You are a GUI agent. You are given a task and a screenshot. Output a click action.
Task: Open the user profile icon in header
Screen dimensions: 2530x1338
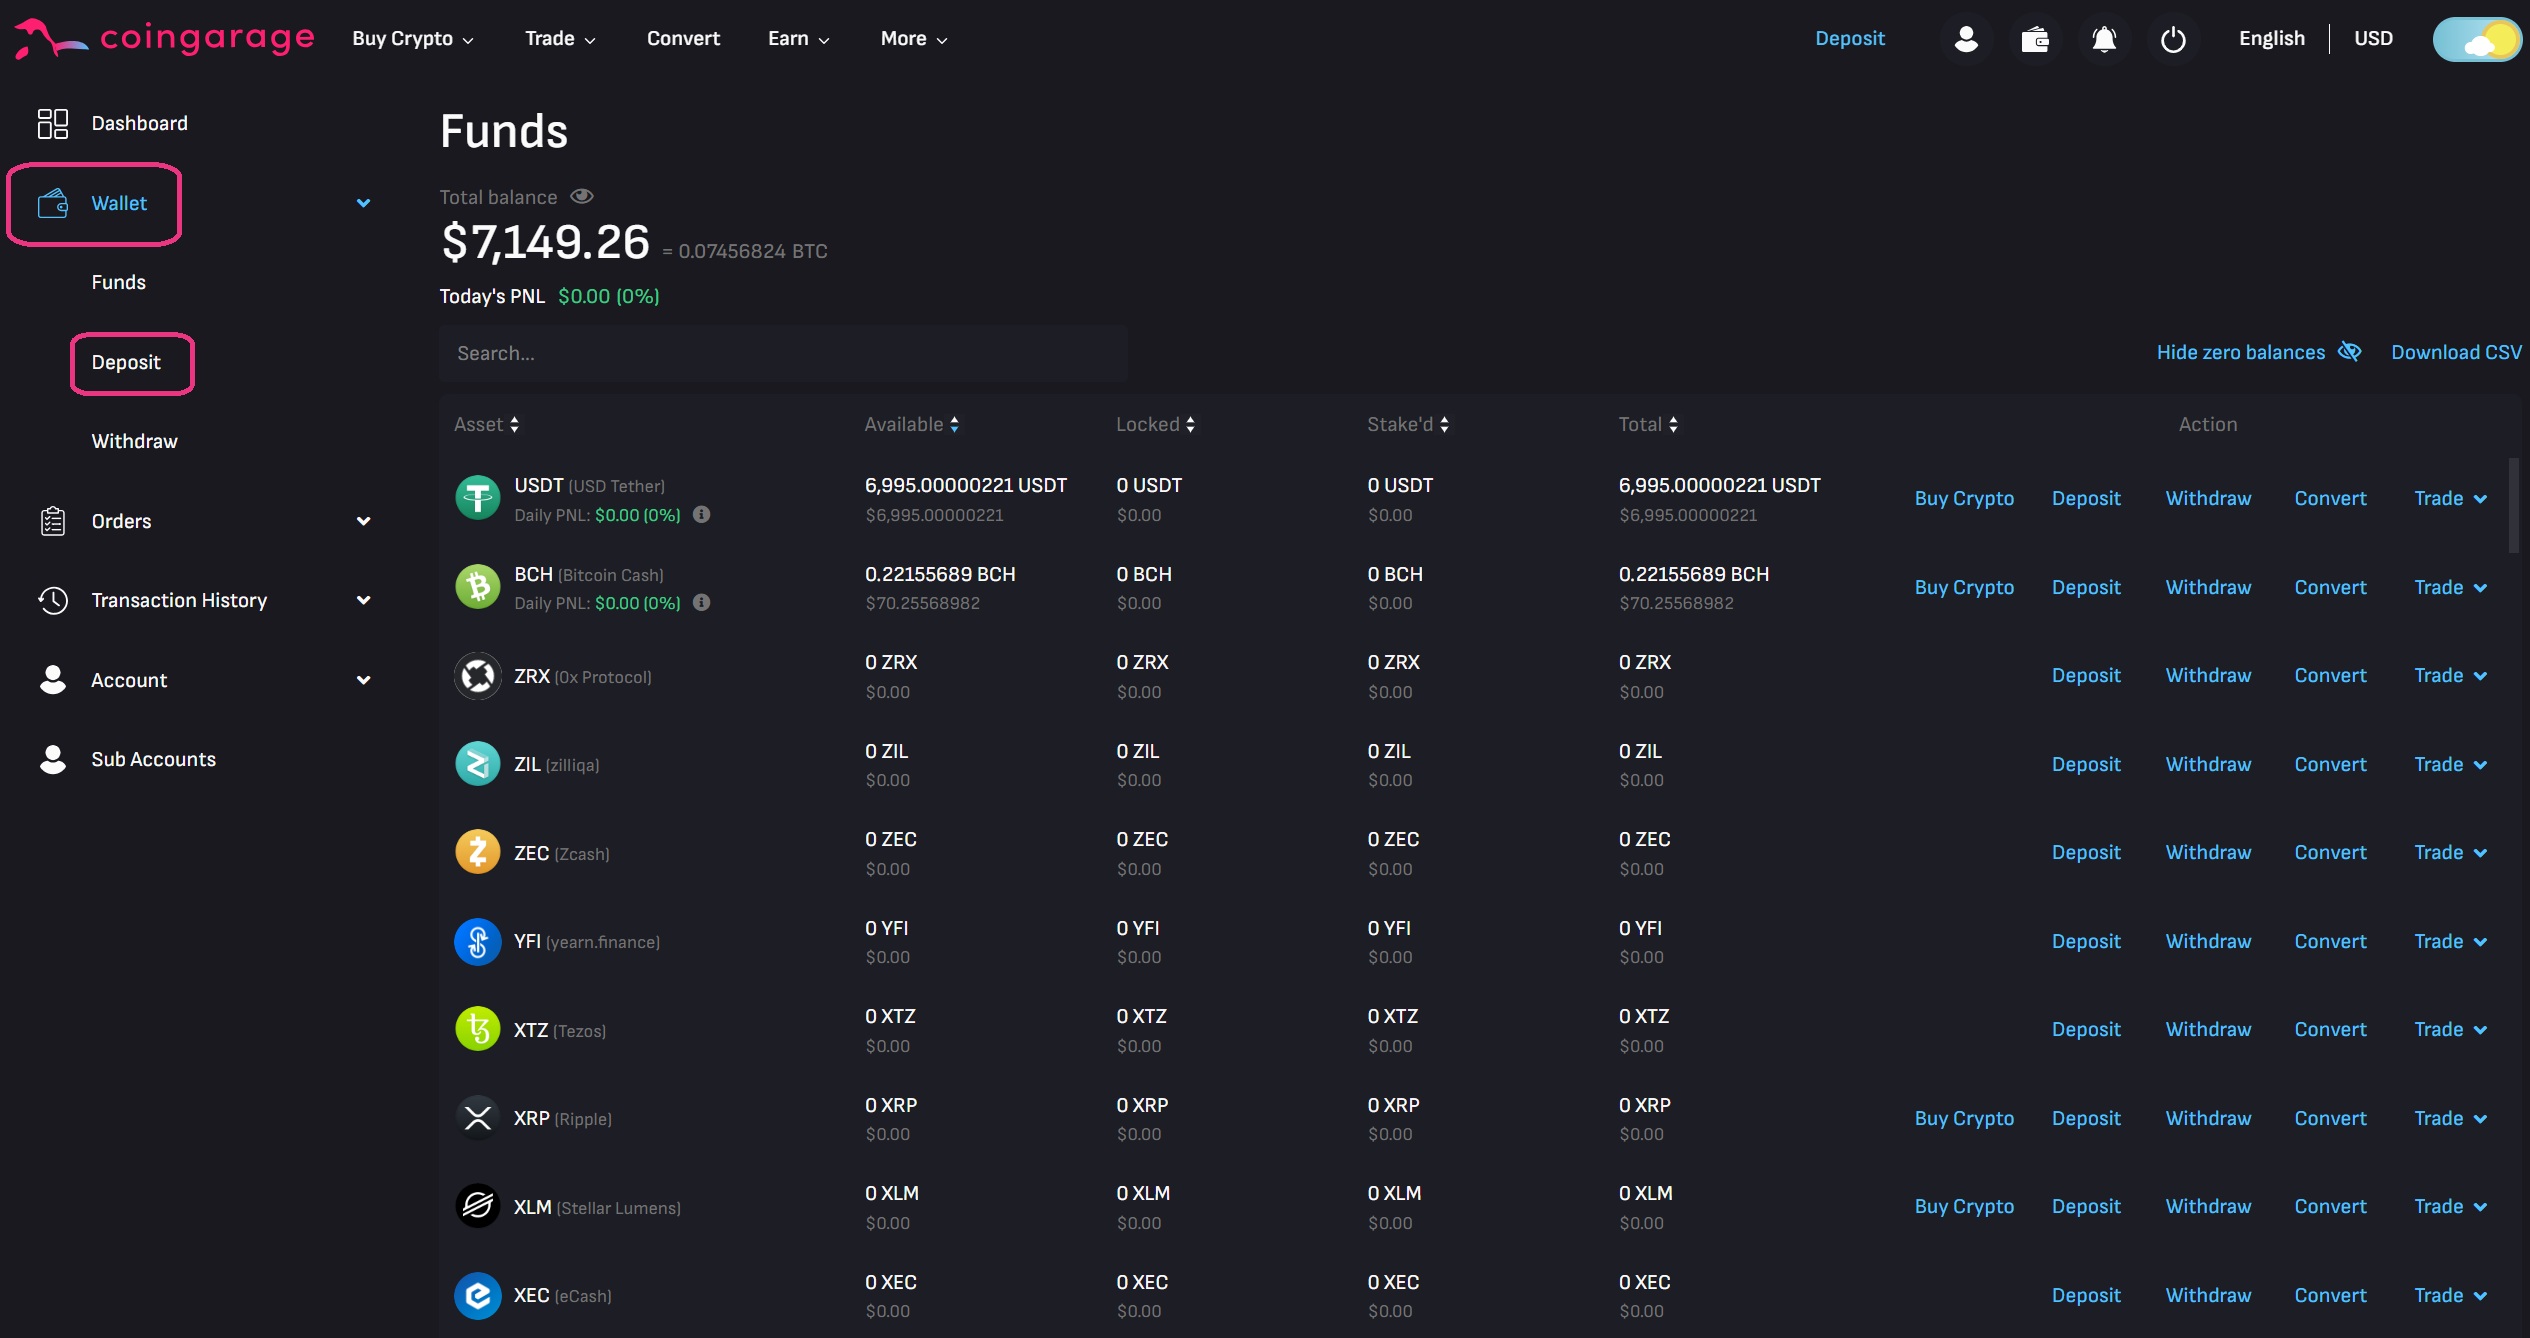(x=1966, y=39)
